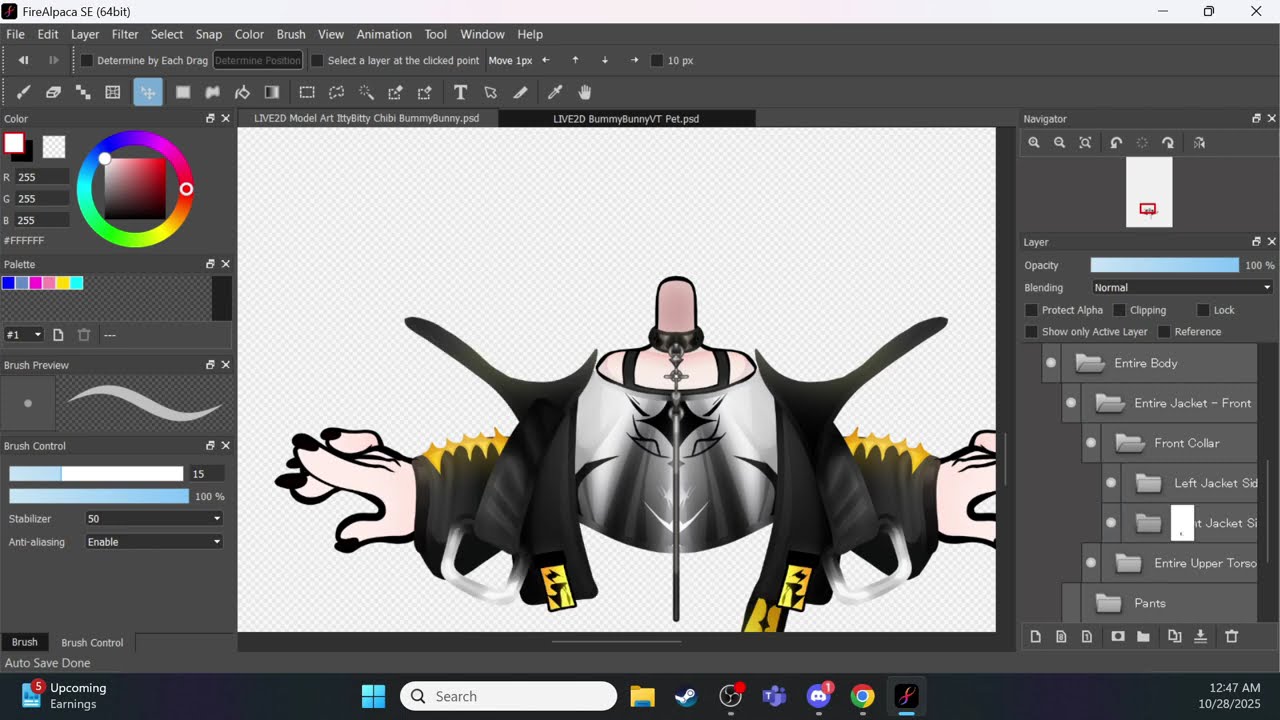Open the Layer menu
Image resolution: width=1280 pixels, height=720 pixels.
[x=85, y=34]
